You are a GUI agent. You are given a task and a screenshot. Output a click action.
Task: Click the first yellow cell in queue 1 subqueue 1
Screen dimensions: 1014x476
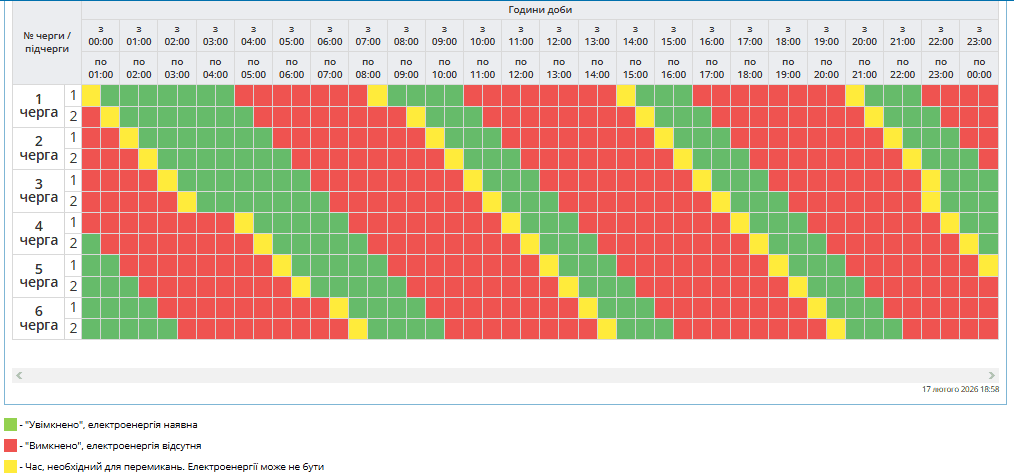click(91, 95)
